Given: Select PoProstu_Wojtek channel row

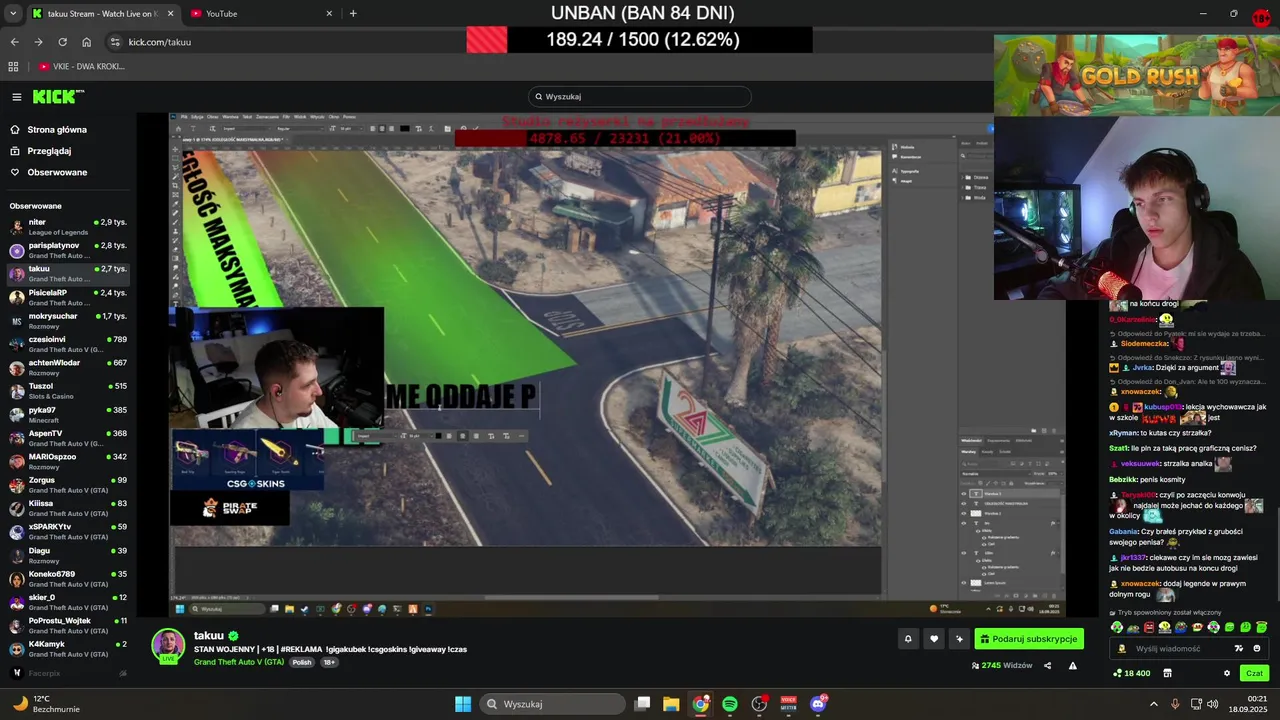Looking at the screenshot, I should [x=68, y=625].
